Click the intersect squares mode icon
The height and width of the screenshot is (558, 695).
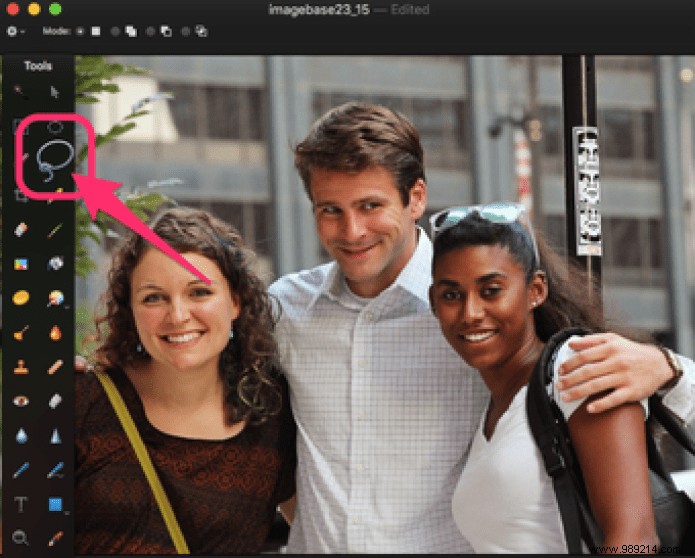(201, 31)
